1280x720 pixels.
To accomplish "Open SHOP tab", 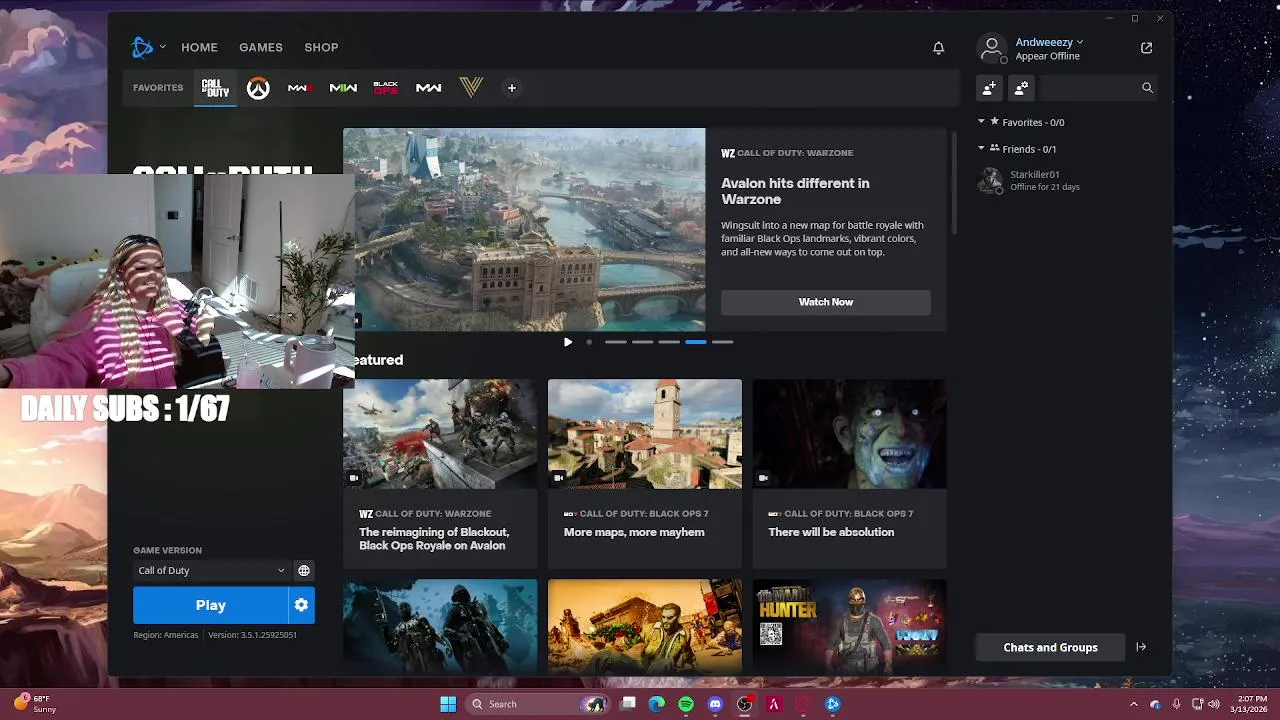I will tap(321, 47).
